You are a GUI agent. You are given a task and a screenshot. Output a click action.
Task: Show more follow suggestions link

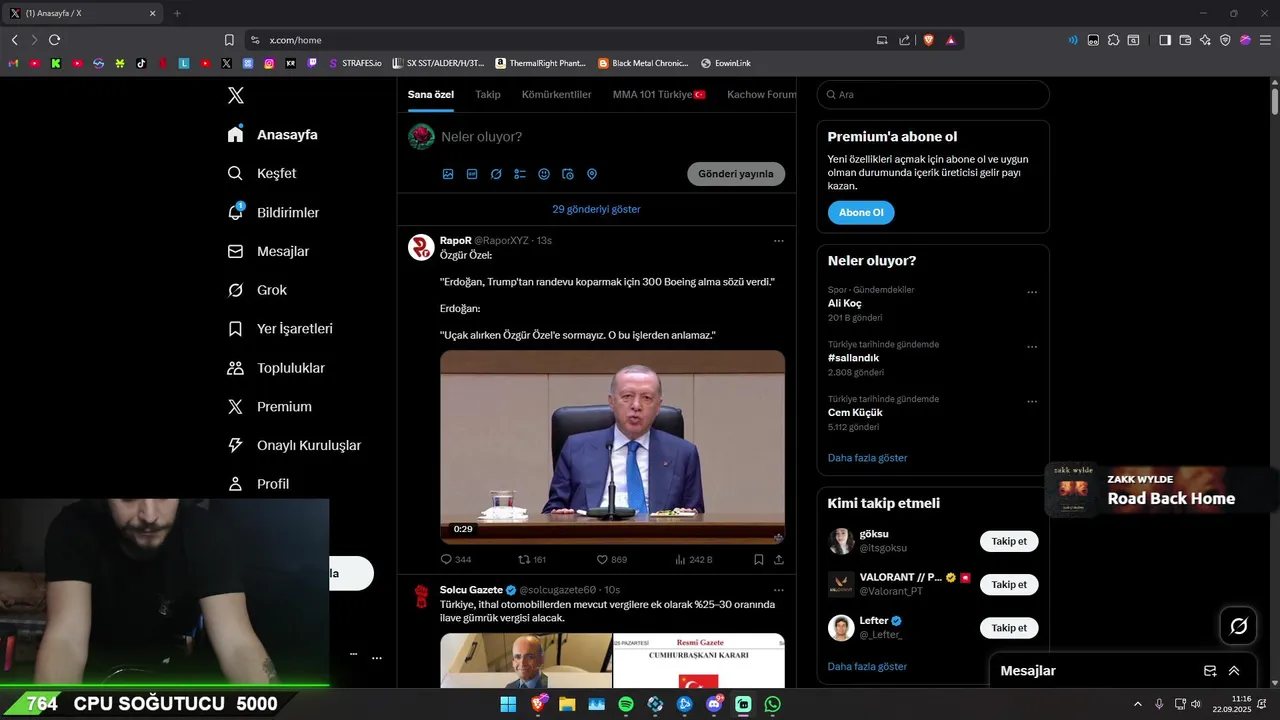[x=868, y=667]
